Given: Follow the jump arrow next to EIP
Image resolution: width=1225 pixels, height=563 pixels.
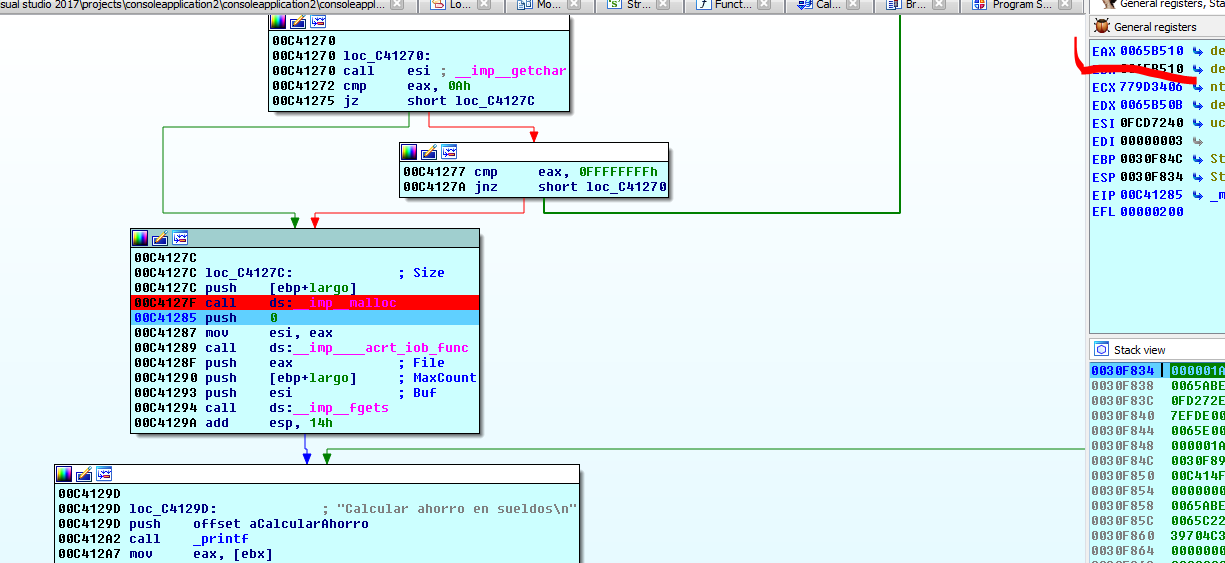Looking at the screenshot, I should click(x=1198, y=195).
